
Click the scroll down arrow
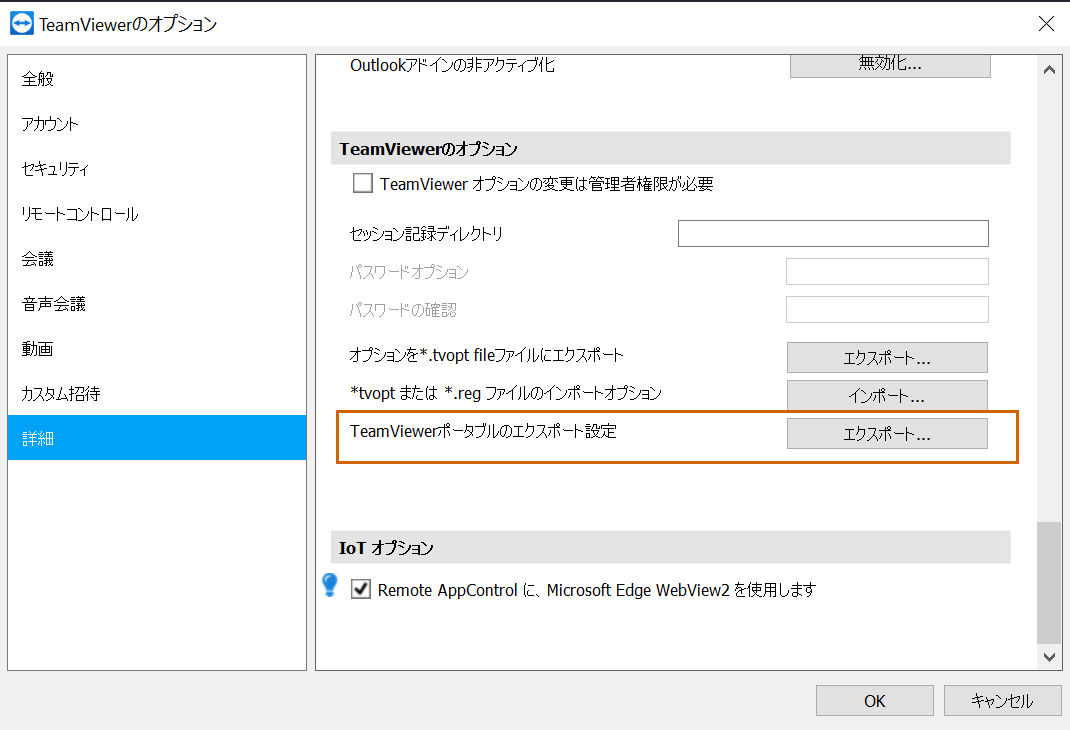click(1049, 657)
